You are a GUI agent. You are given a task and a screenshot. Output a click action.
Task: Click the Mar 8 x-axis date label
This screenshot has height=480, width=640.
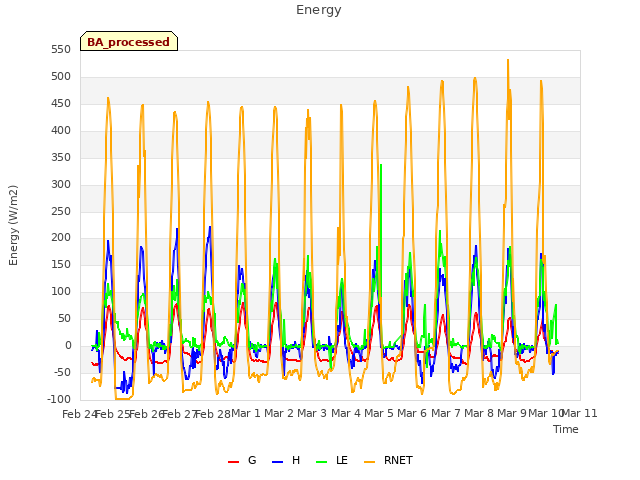click(x=479, y=414)
